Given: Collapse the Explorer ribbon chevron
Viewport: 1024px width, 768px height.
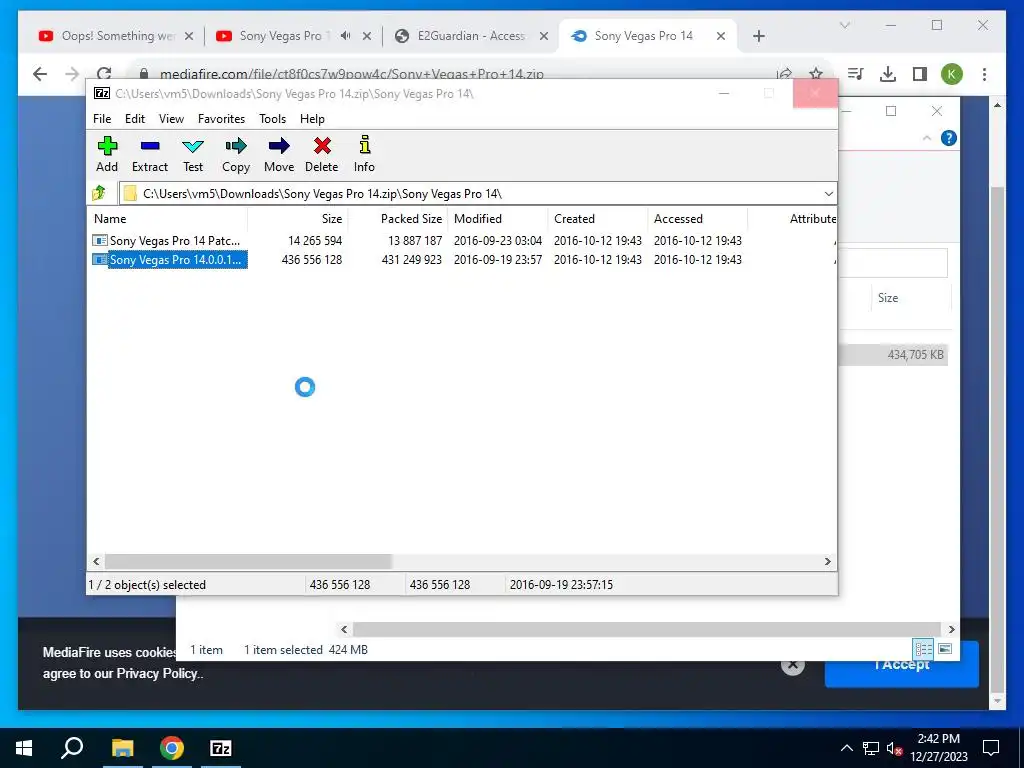Looking at the screenshot, I should coord(927,138).
